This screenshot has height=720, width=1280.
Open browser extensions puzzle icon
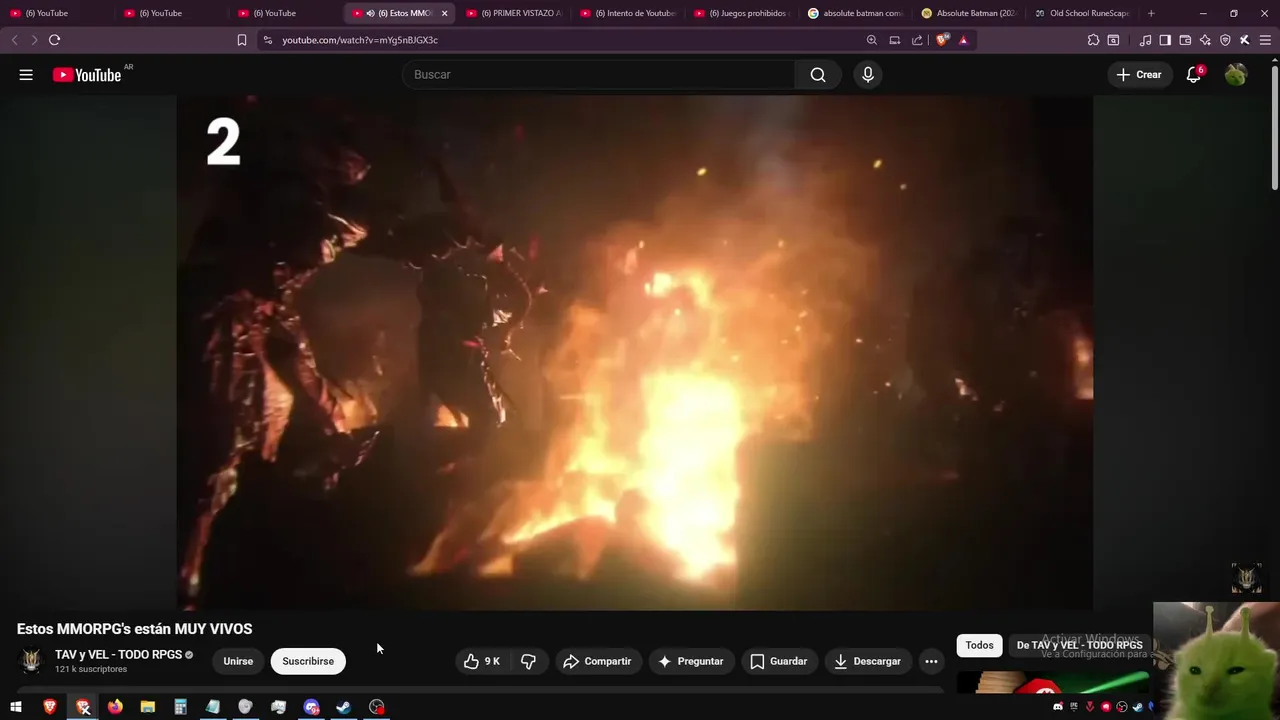tap(1093, 40)
